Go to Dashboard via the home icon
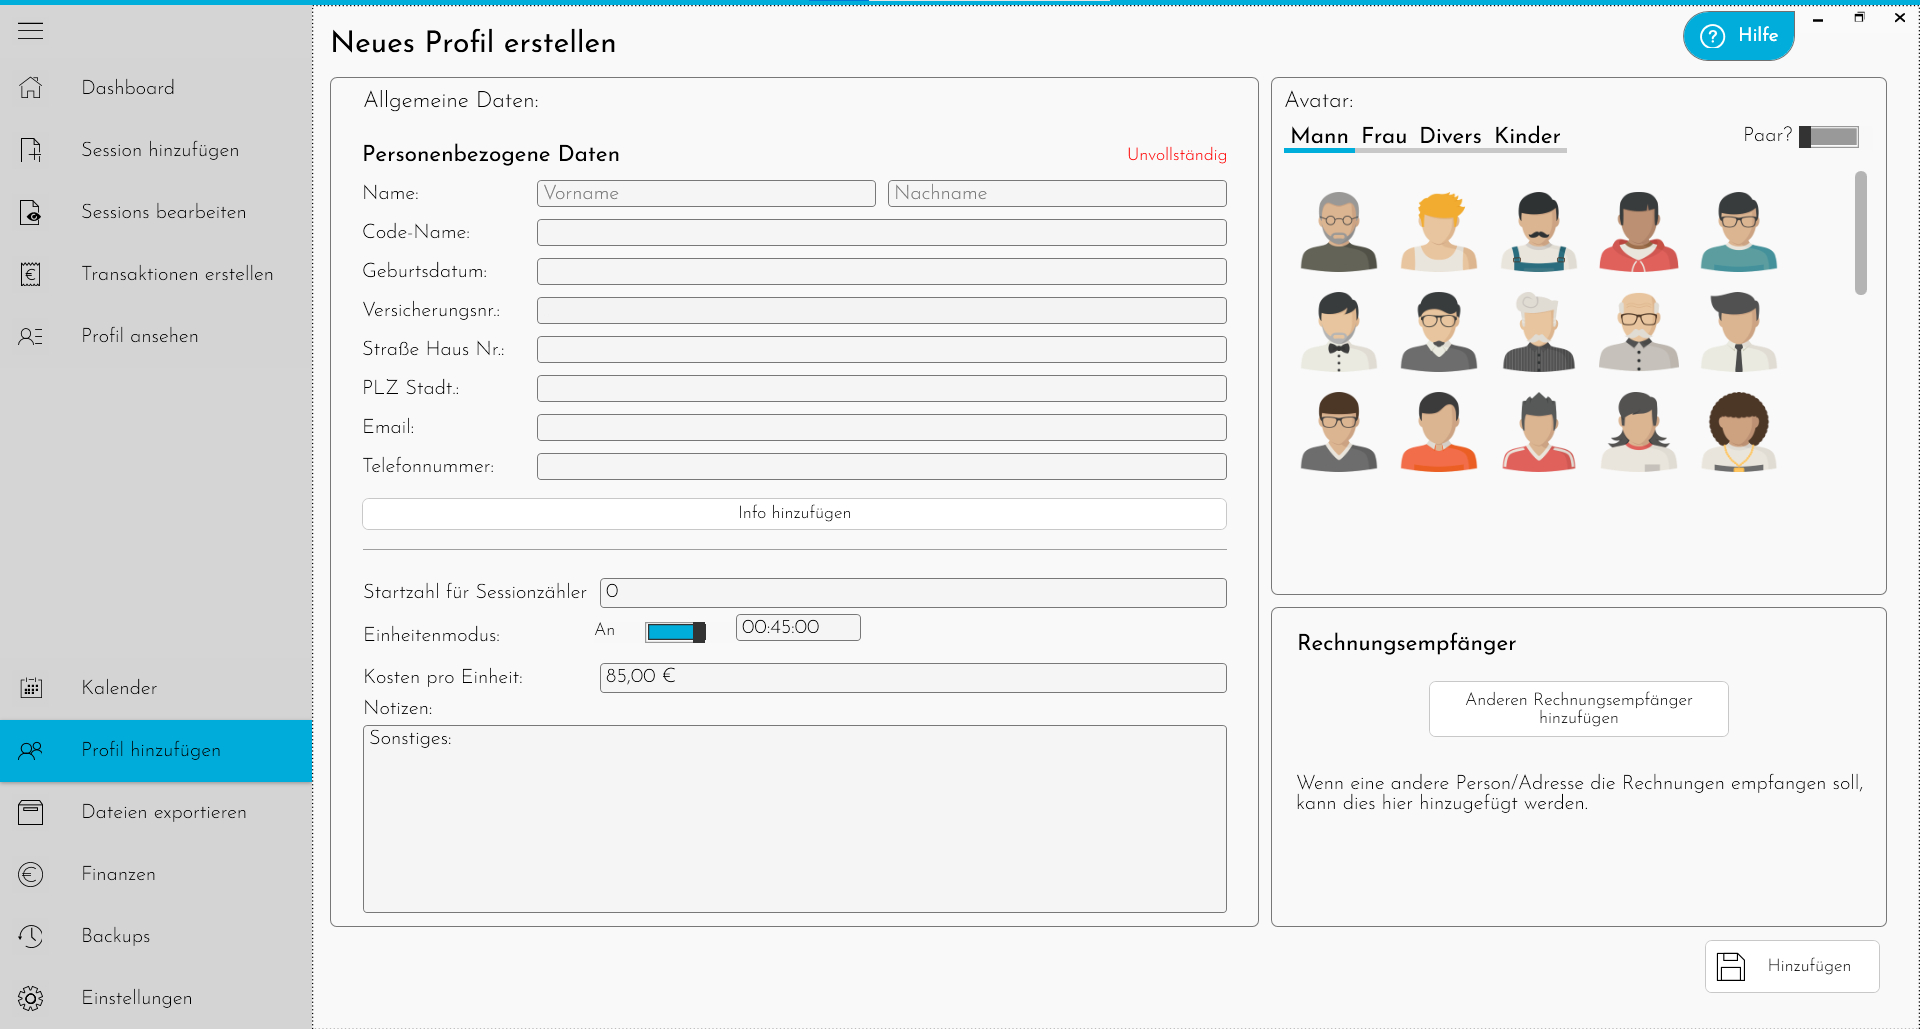 pos(31,88)
